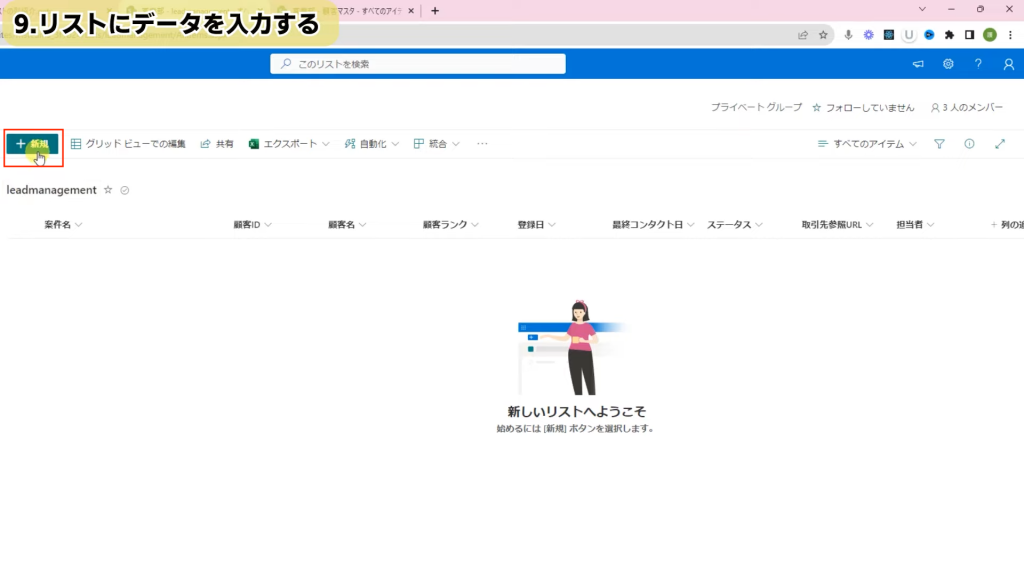1024x576 pixels.
Task: Click the 共有 share icon button
Action: [217, 144]
